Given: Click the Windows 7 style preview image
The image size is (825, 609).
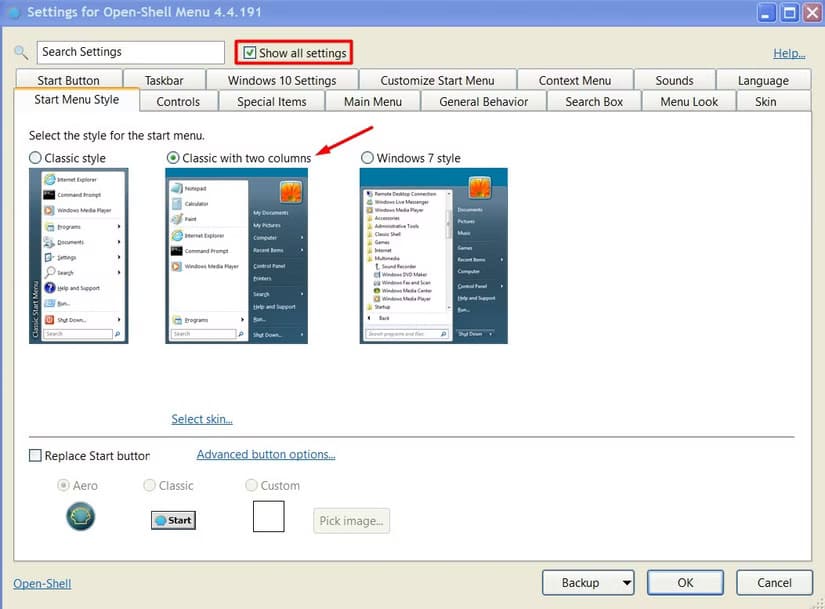Looking at the screenshot, I should [433, 256].
